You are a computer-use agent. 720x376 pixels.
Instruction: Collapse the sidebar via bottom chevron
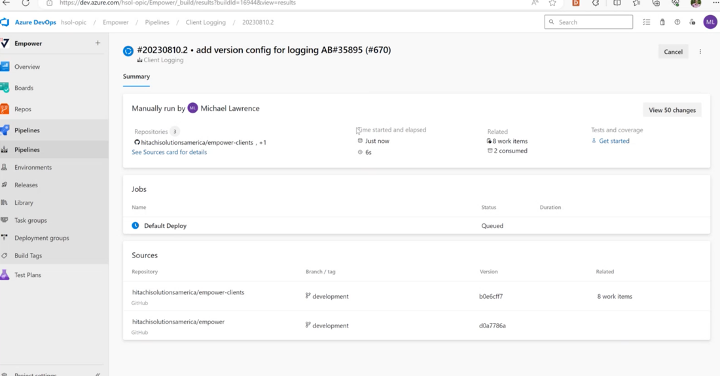click(98, 374)
